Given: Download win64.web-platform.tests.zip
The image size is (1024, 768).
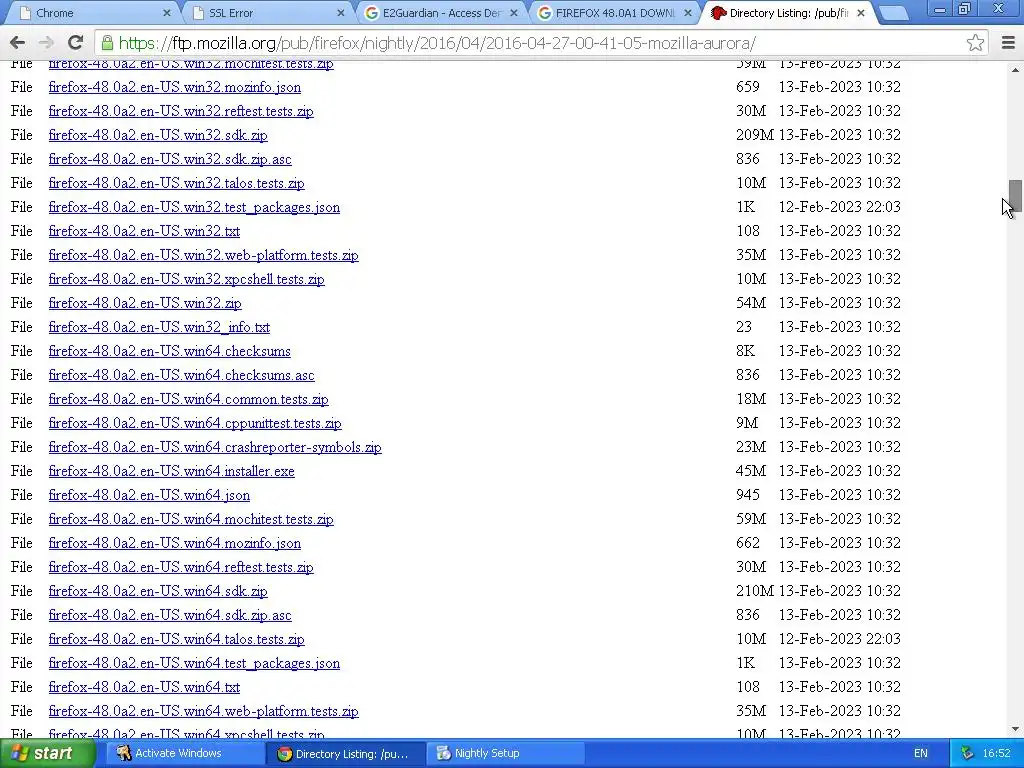Looking at the screenshot, I should click(x=203, y=711).
